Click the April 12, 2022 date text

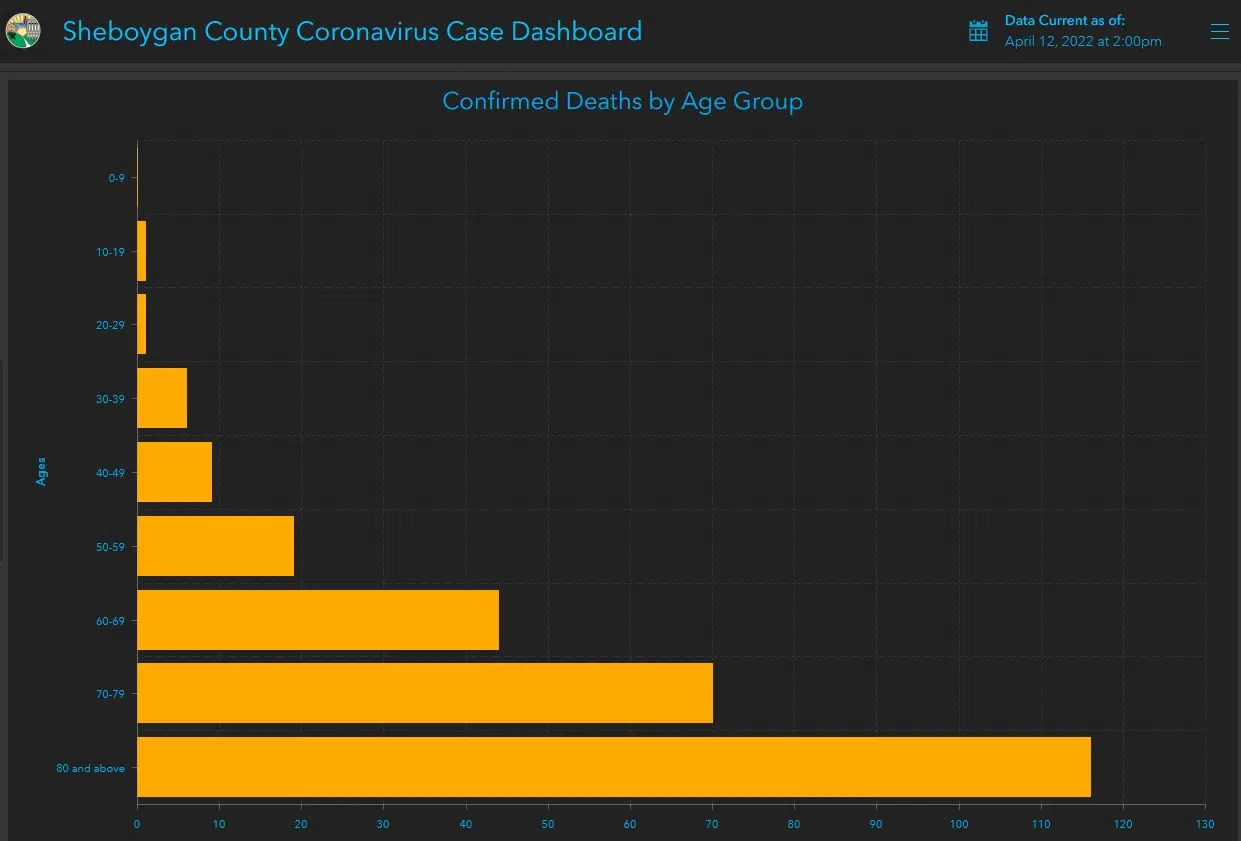(x=1082, y=42)
